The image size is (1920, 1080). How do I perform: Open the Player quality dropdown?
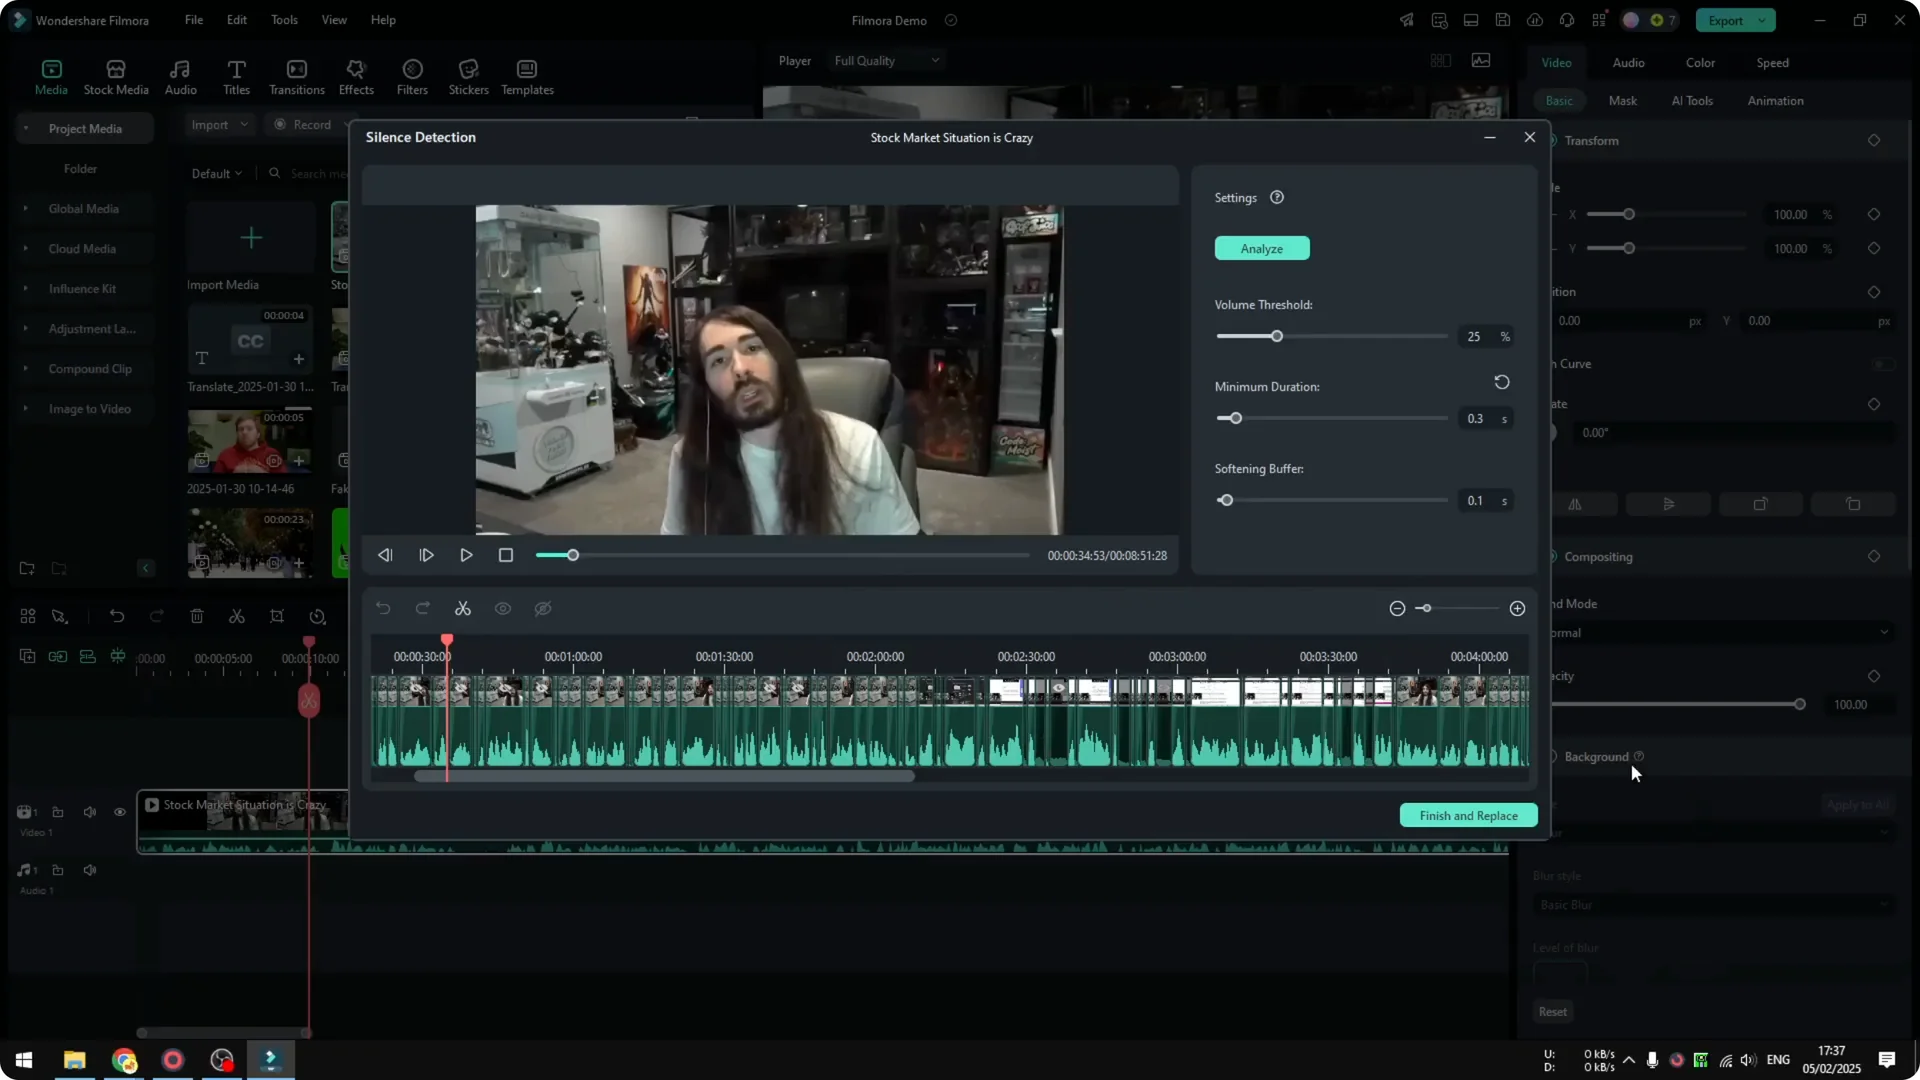click(886, 60)
